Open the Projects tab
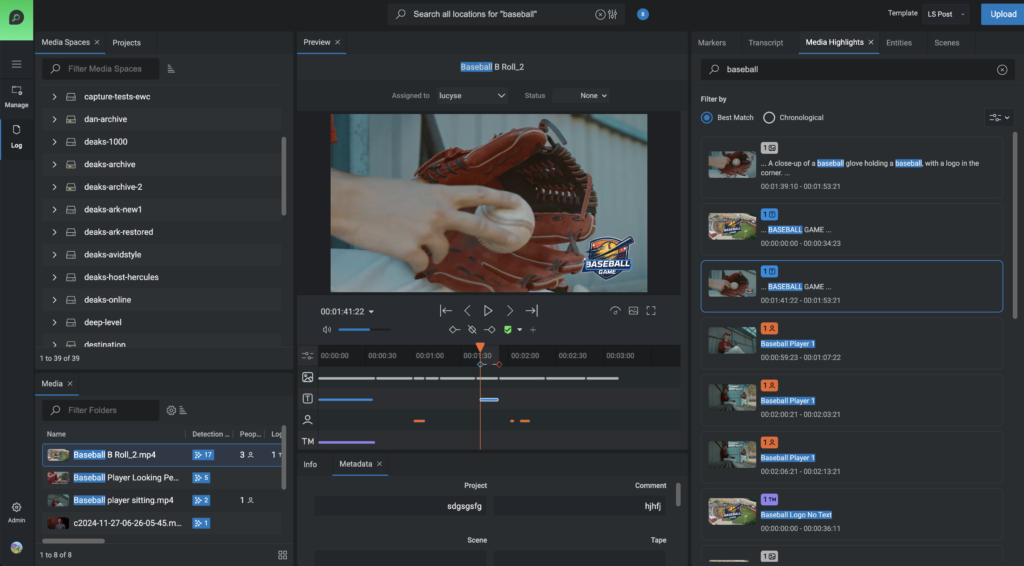The width and height of the screenshot is (1024, 566). click(x=126, y=43)
